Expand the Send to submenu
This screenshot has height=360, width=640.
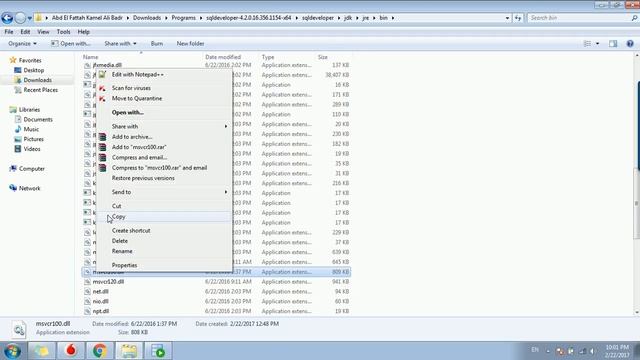click(x=164, y=192)
